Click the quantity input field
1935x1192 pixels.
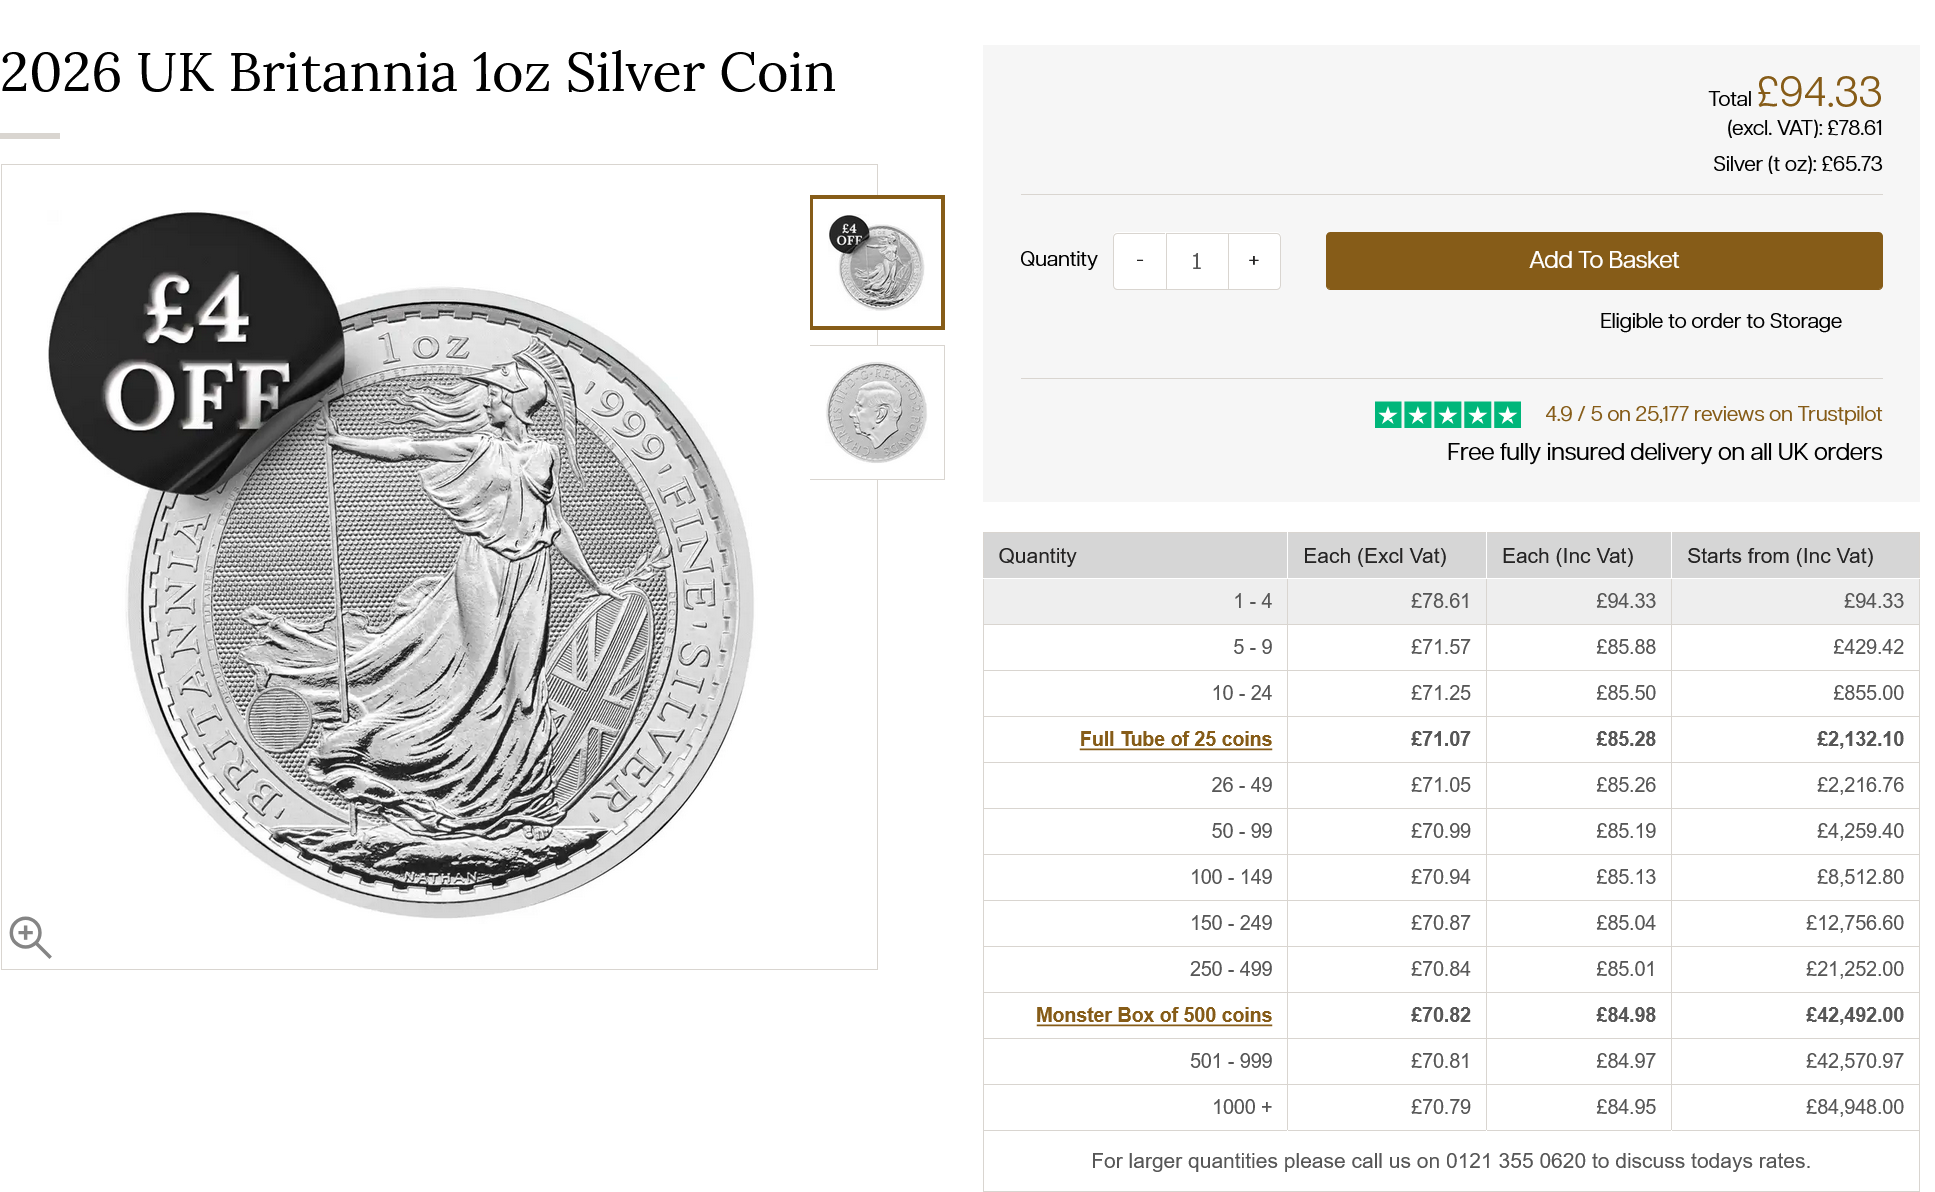(1197, 261)
